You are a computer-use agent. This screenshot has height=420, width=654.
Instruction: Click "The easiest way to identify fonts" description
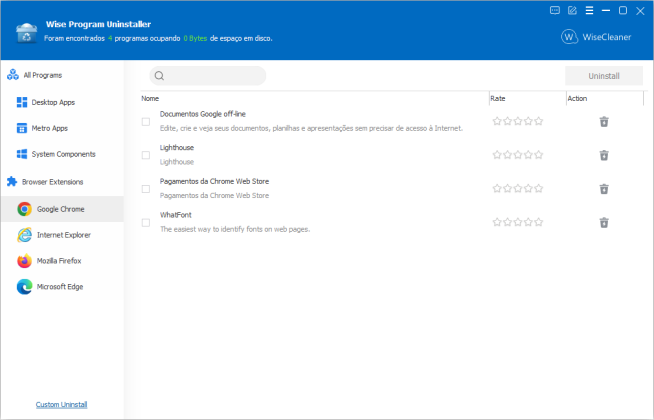click(235, 229)
